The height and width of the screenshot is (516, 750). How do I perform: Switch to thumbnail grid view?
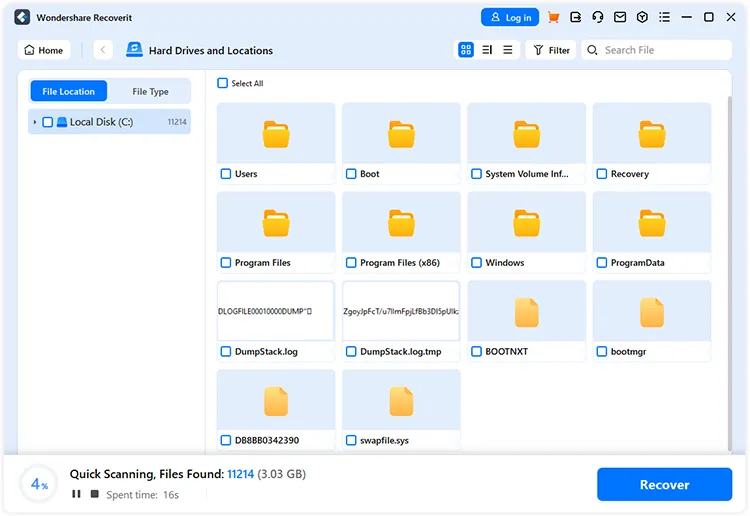[x=465, y=50]
